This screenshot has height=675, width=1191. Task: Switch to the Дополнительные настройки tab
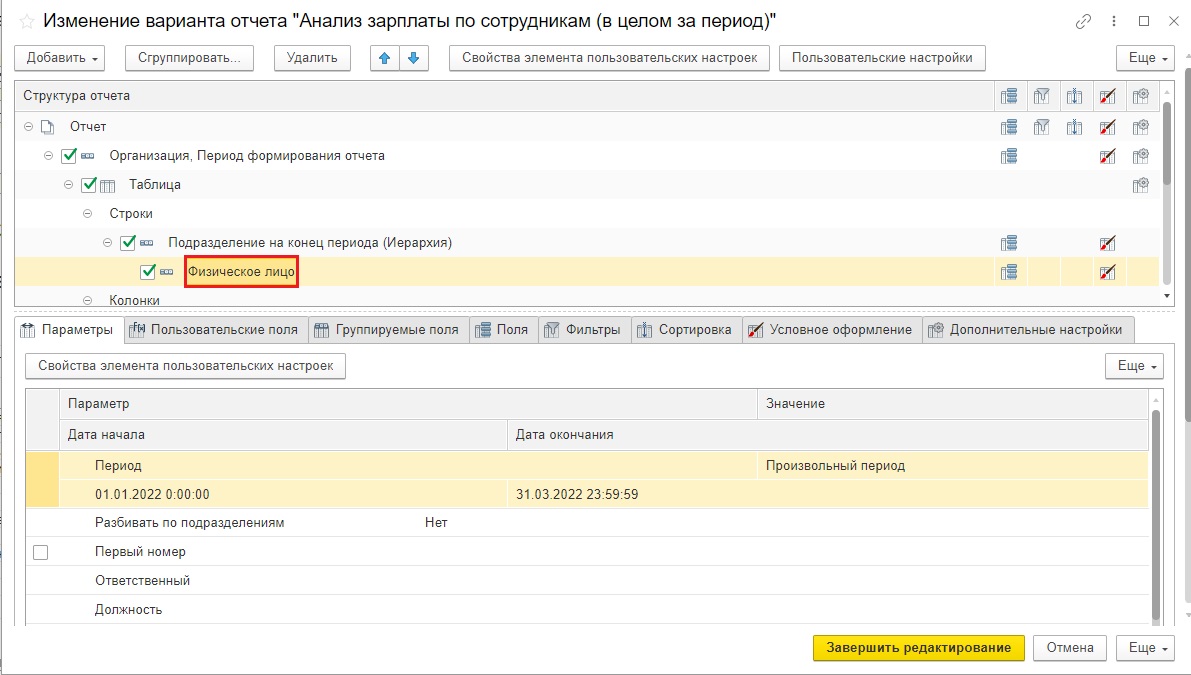click(x=1028, y=330)
